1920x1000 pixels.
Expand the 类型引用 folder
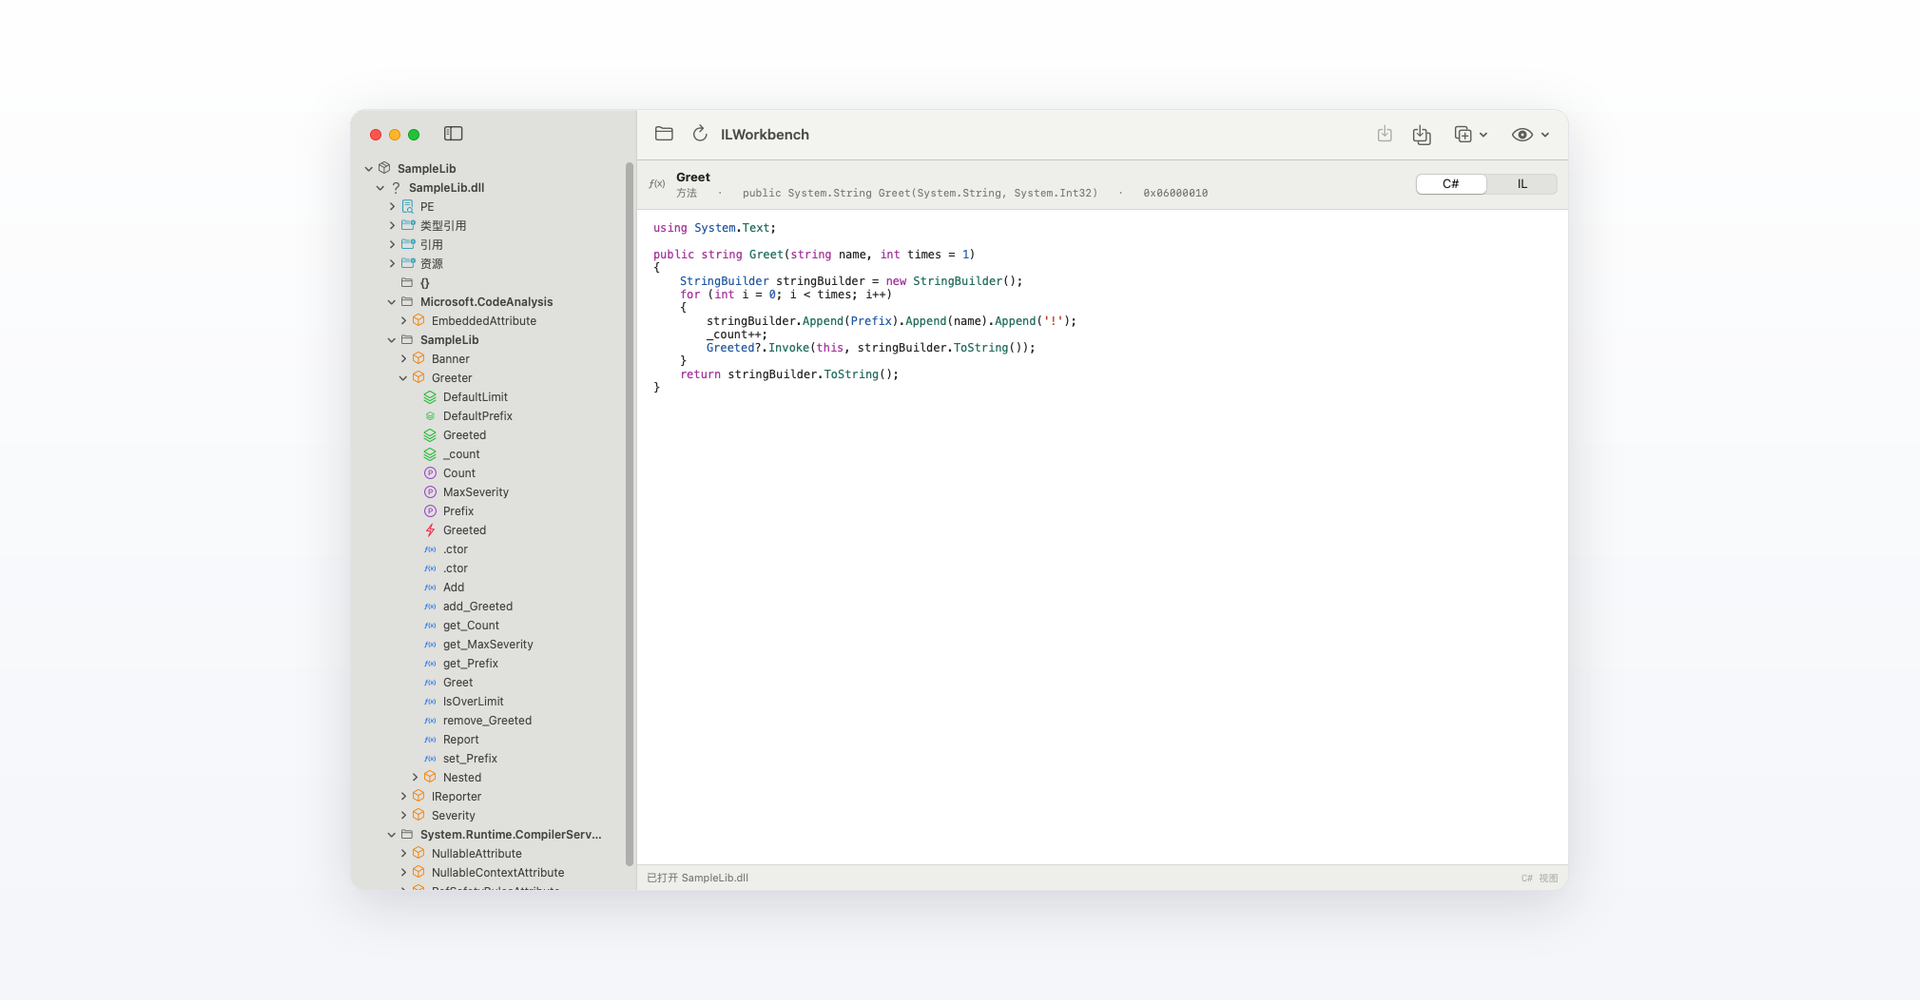[x=392, y=226]
